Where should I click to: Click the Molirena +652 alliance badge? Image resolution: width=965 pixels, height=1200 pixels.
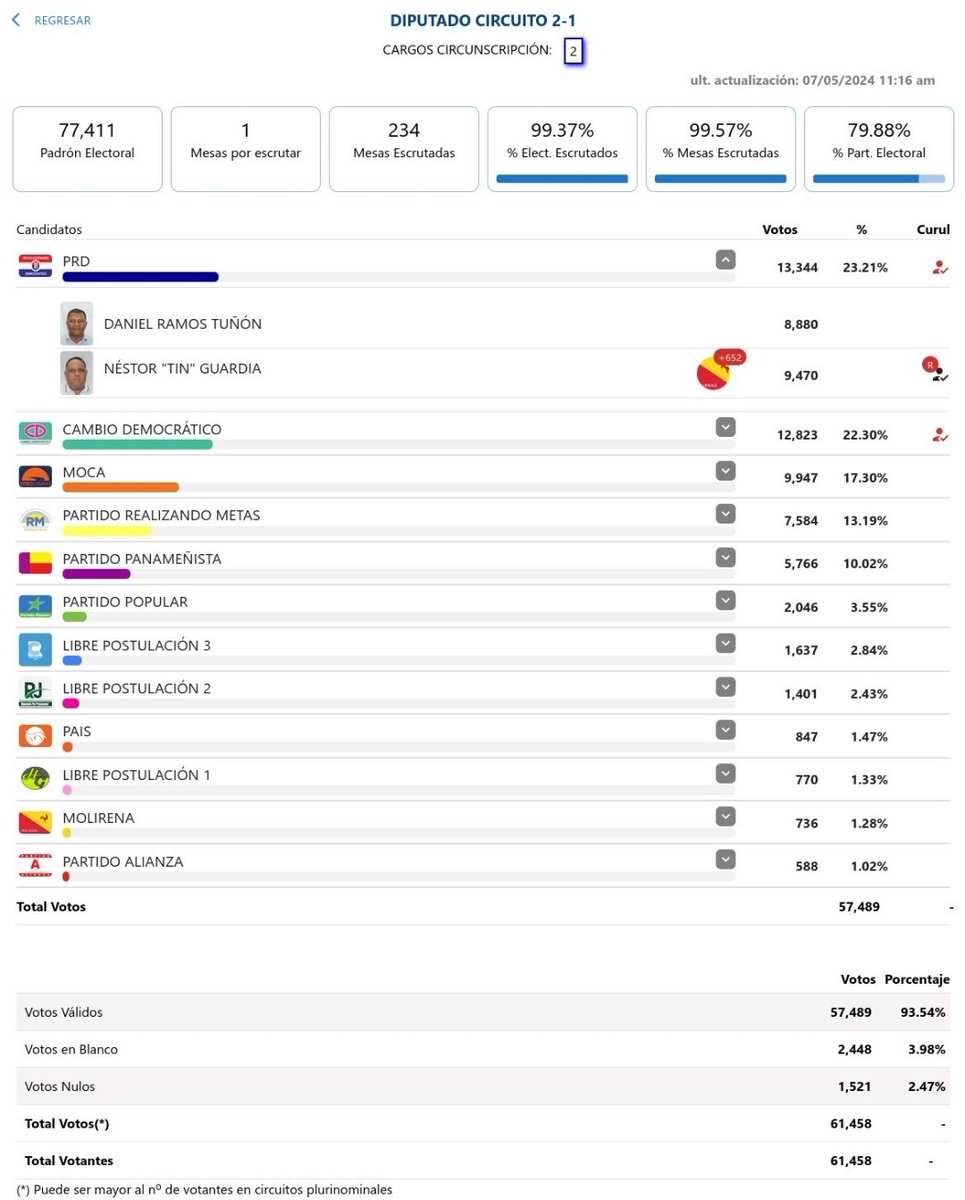[x=720, y=370]
